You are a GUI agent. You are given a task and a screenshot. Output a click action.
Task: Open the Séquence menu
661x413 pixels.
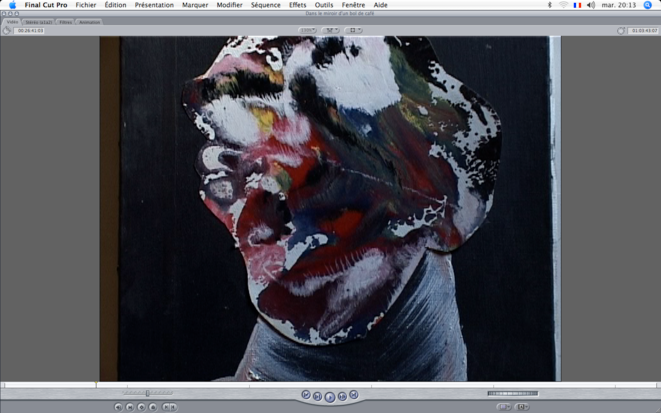pyautogui.click(x=266, y=5)
